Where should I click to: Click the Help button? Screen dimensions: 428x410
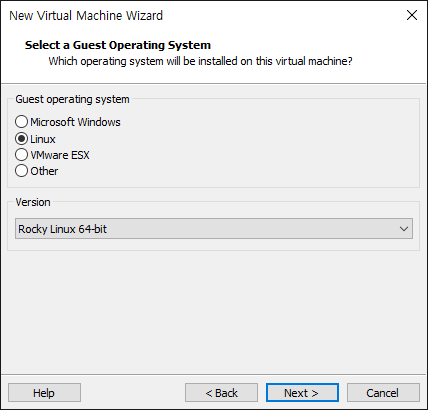point(44,393)
